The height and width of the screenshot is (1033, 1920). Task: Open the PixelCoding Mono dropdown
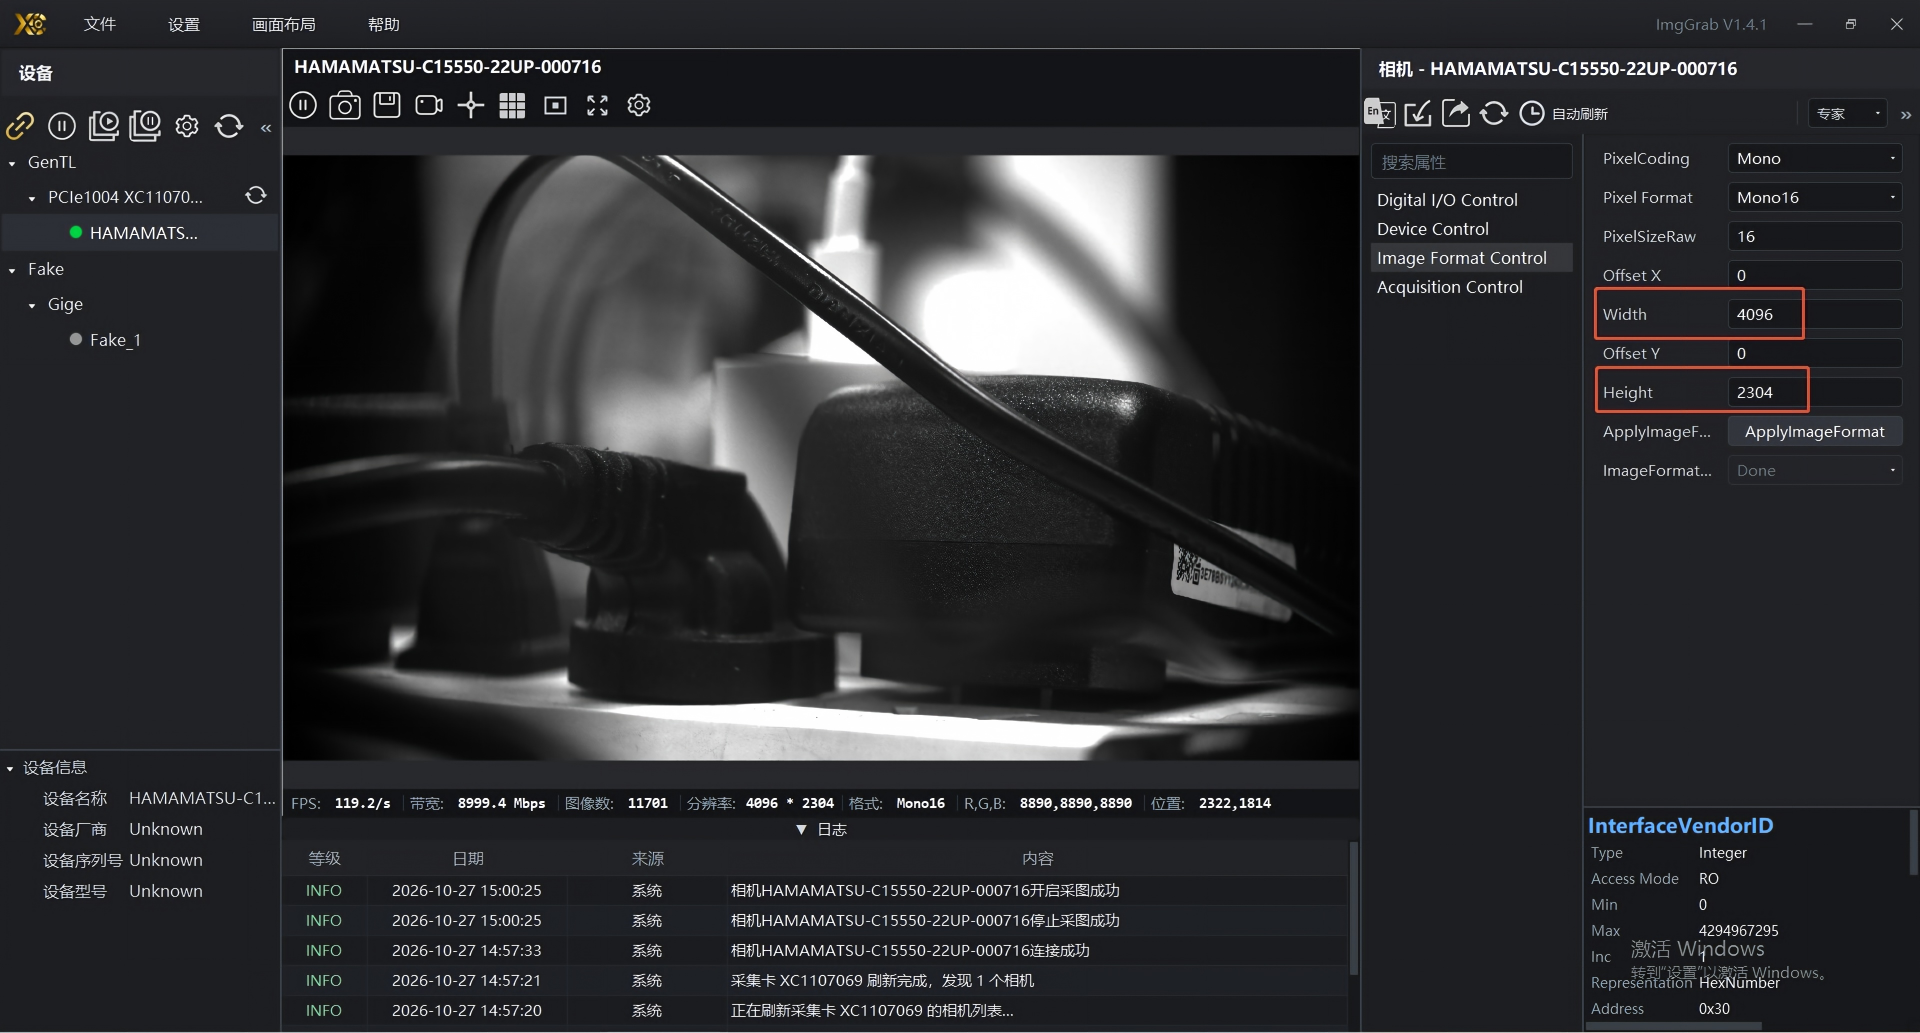(1814, 158)
